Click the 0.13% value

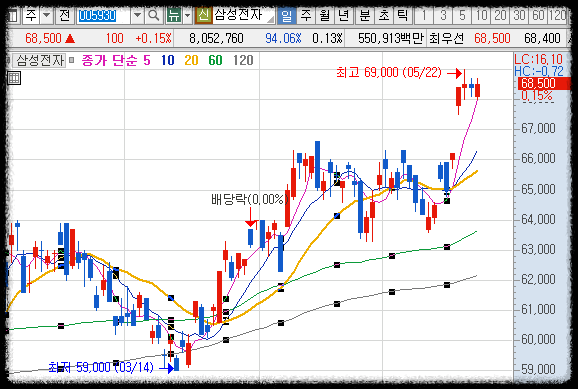(327, 38)
